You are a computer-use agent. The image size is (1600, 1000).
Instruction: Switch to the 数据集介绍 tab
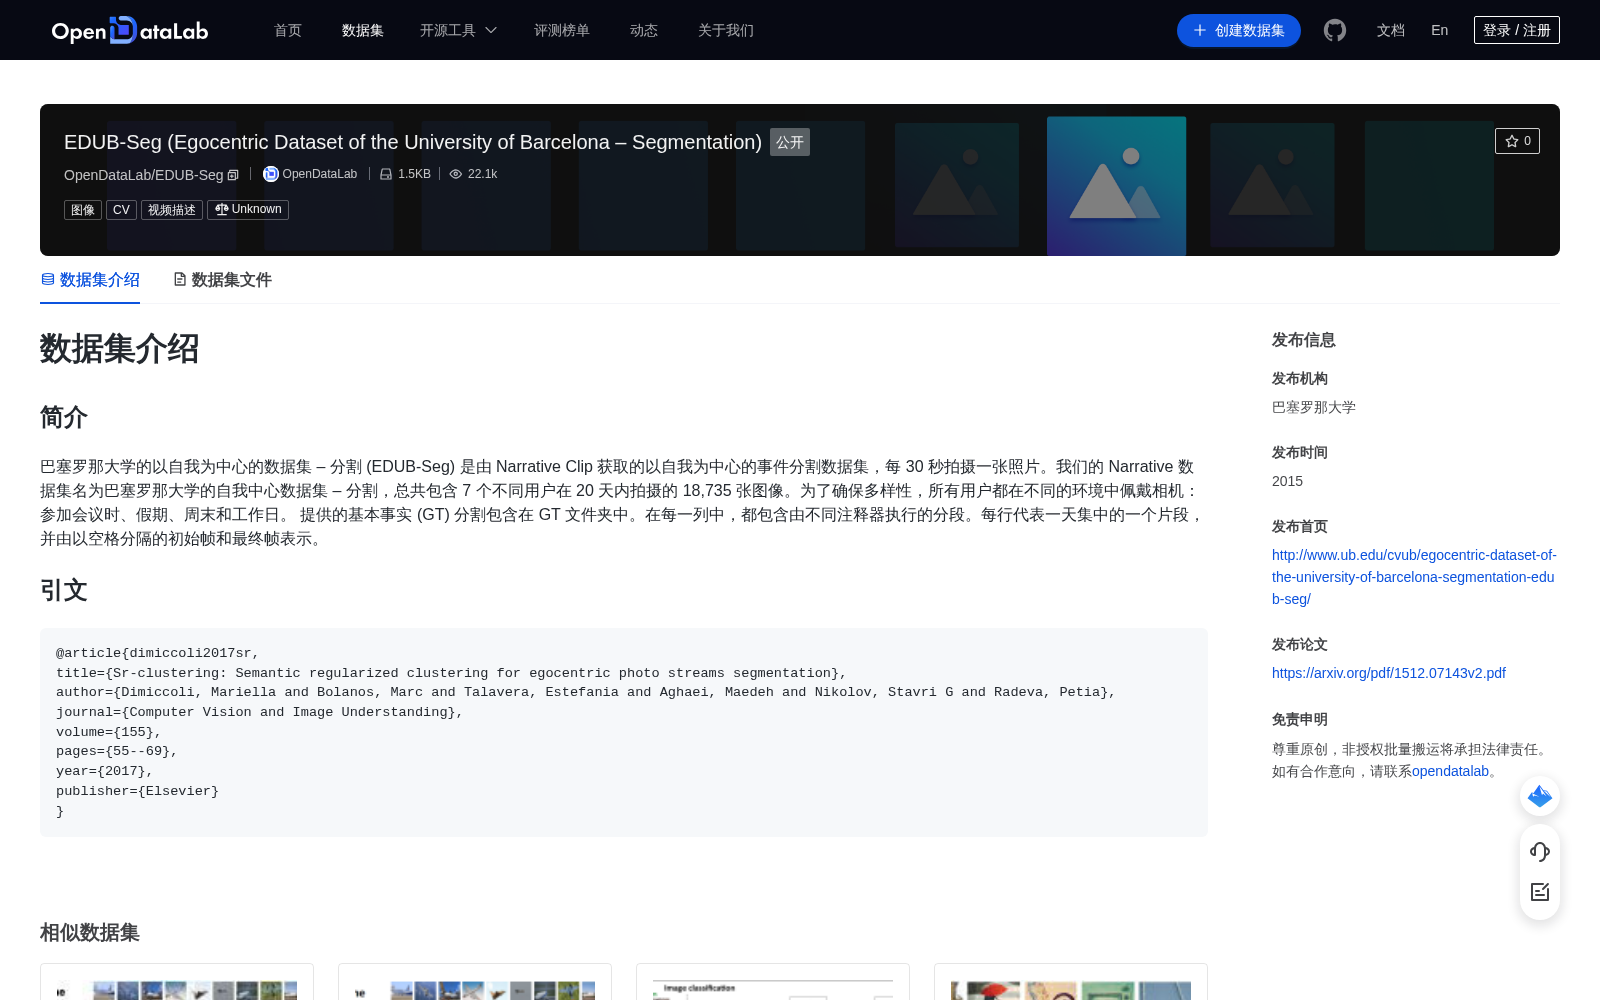pos(90,280)
